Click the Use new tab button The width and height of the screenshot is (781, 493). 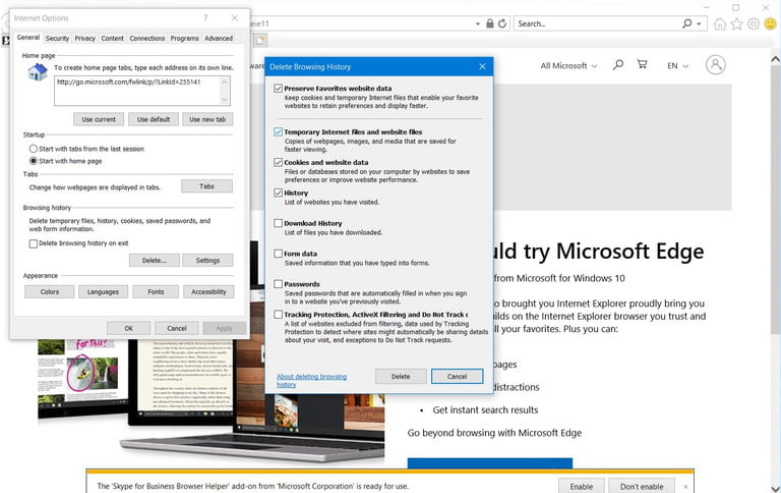(208, 120)
